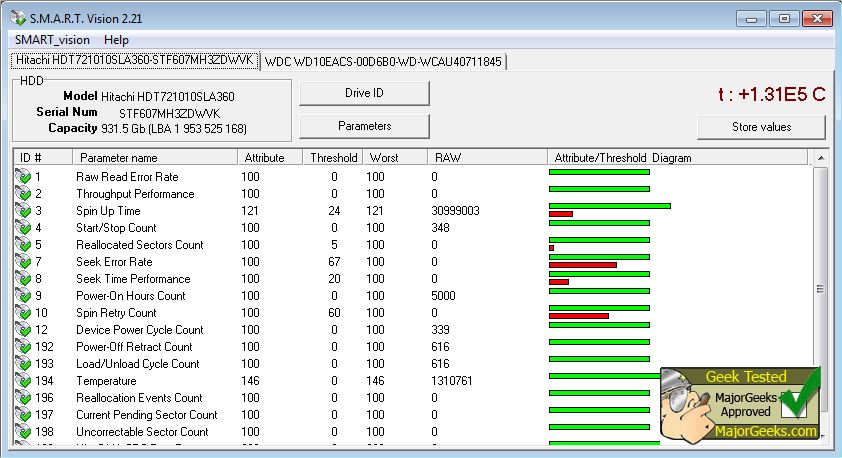Image resolution: width=842 pixels, height=458 pixels.
Task: Select Reallocated Sectors Count parameter name
Action: [x=140, y=245]
